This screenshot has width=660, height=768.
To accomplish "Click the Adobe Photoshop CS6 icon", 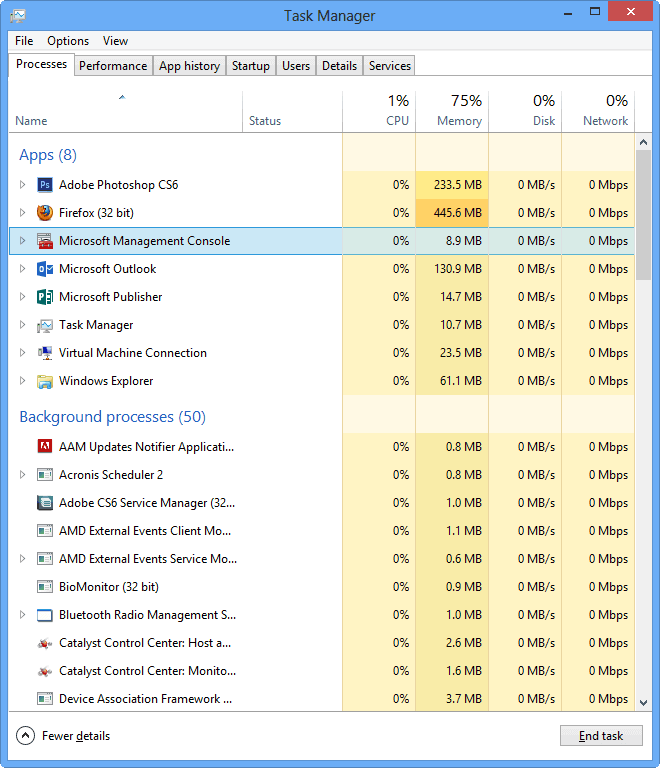I will pos(45,185).
